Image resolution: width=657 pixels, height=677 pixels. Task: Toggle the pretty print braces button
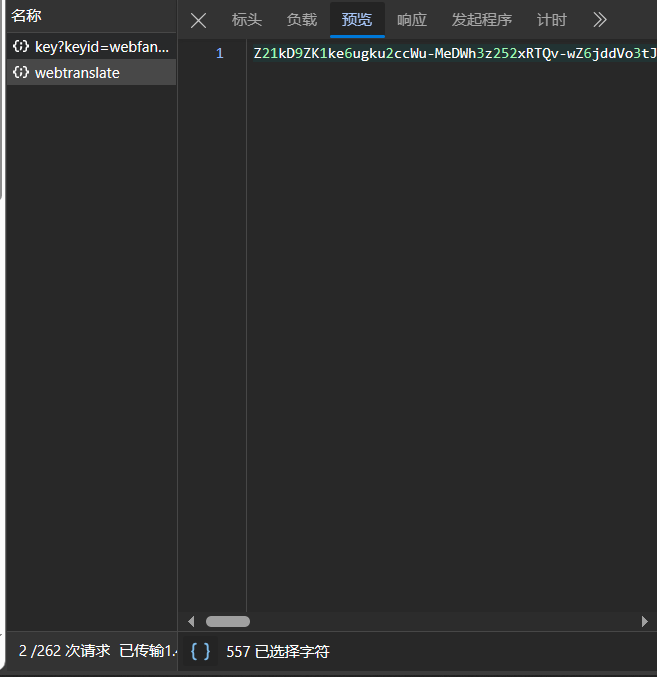[201, 651]
